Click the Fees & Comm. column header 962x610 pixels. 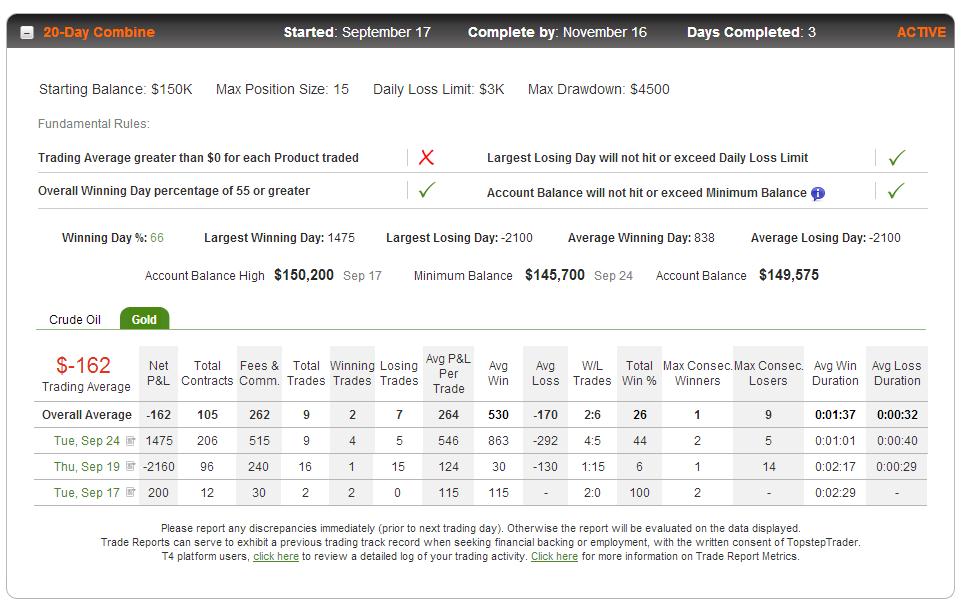pyautogui.click(x=259, y=373)
